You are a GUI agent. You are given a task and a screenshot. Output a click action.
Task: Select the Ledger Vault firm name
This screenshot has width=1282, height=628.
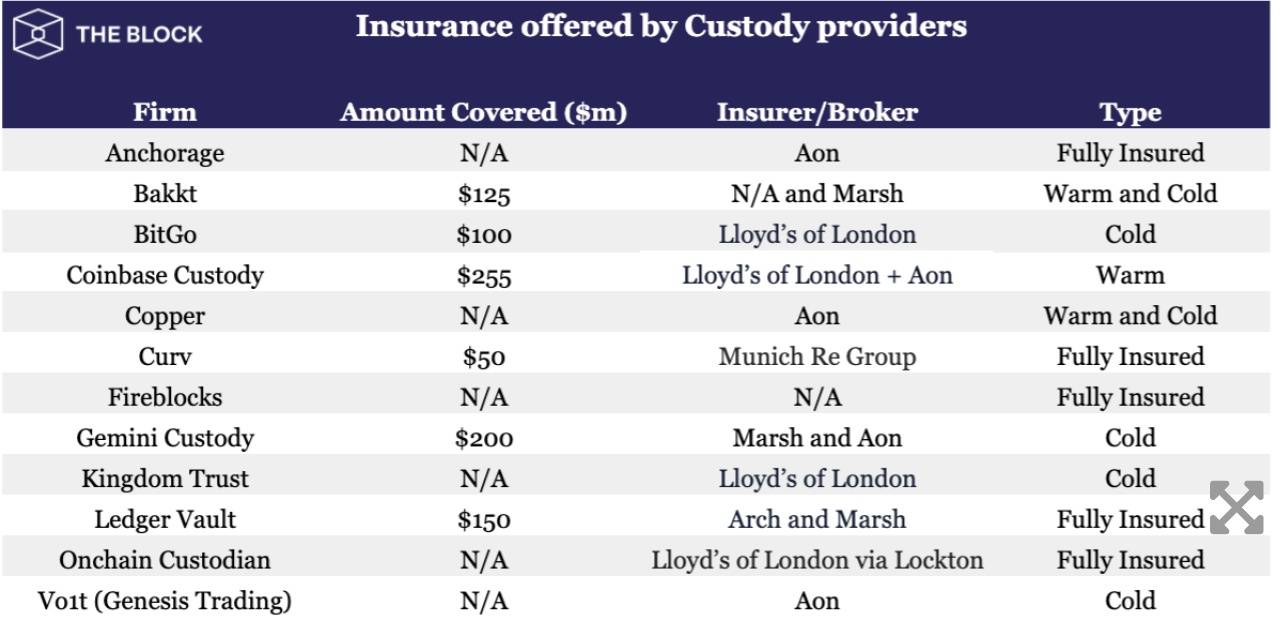point(165,519)
